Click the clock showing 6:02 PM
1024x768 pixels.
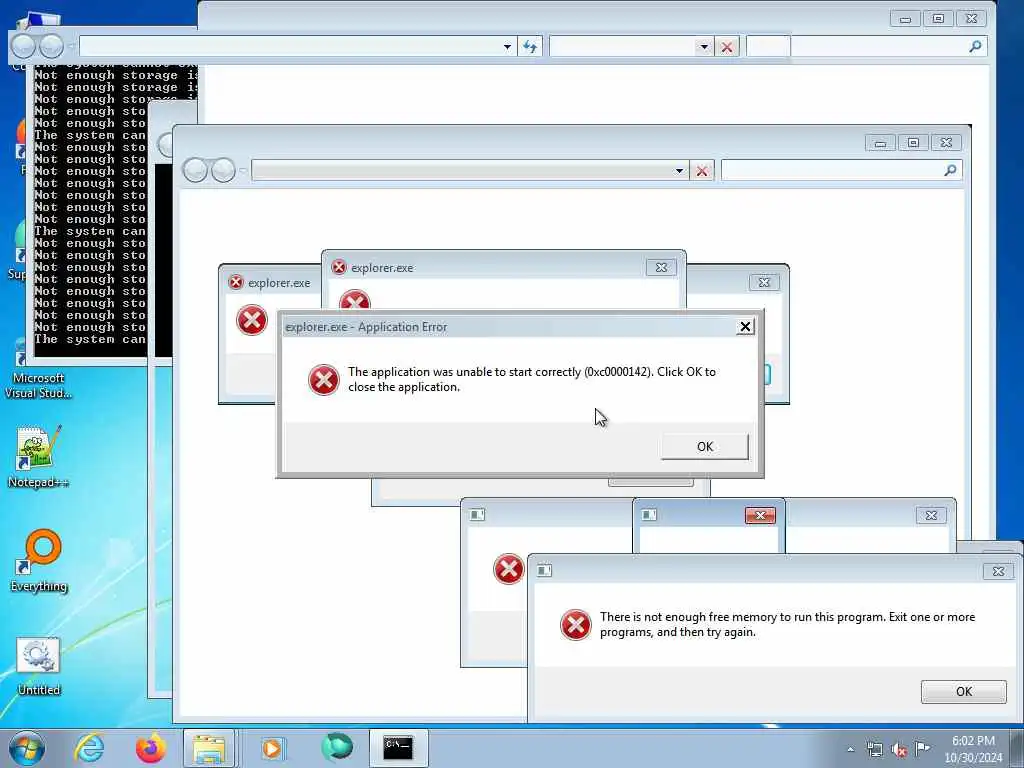[973, 741]
